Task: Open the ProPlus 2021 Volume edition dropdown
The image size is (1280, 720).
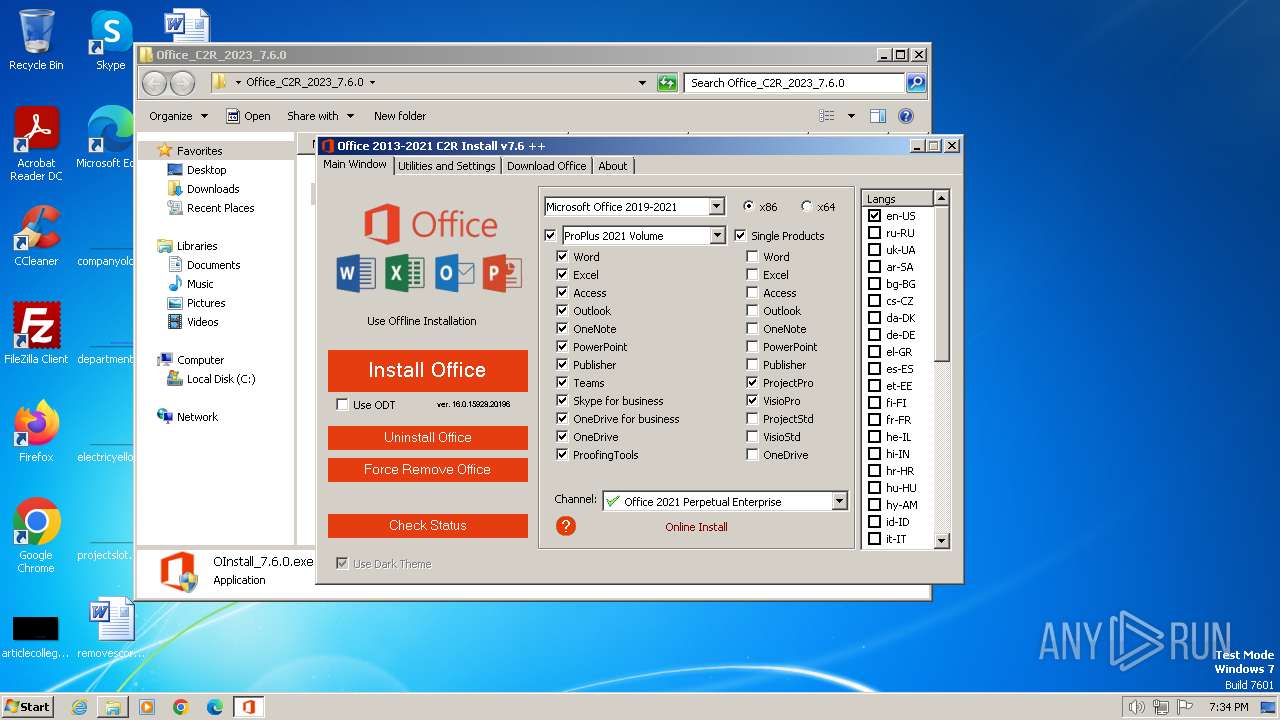Action: click(x=716, y=236)
